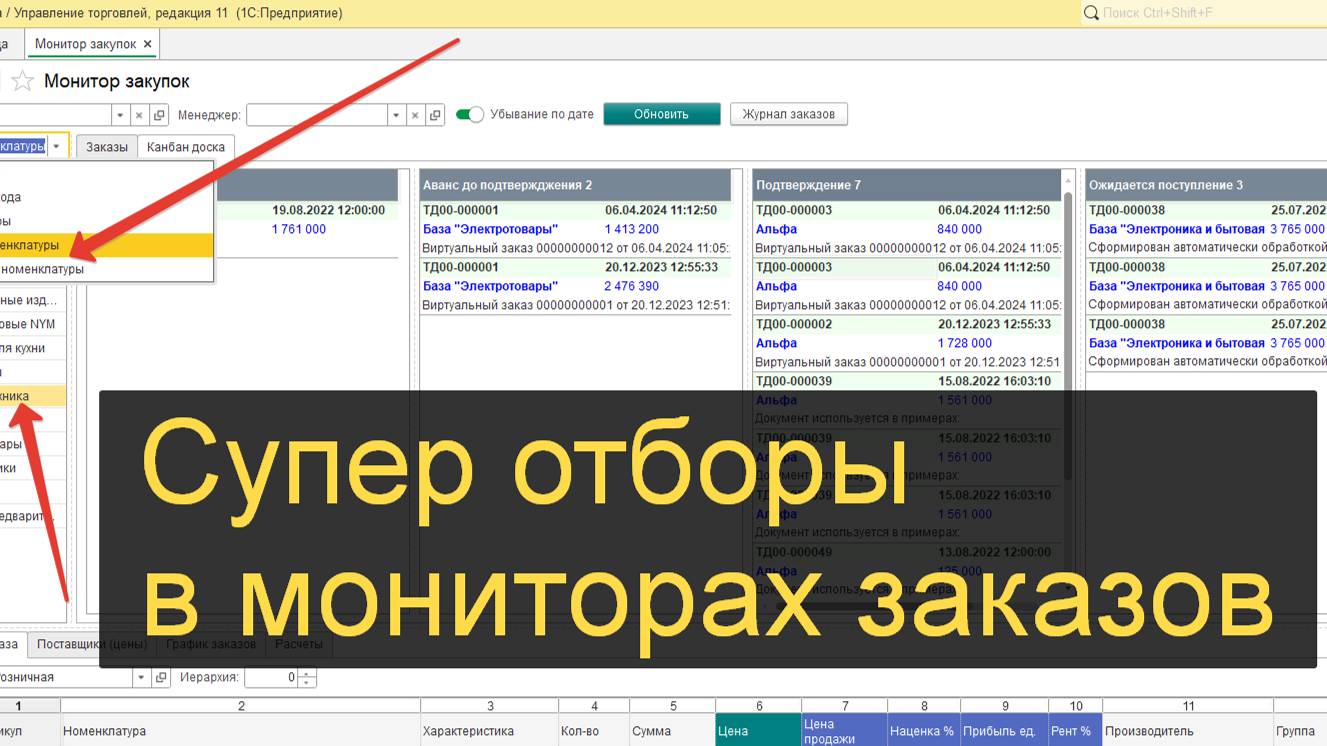Select date 19.08.2022 12:00:00
The height and width of the screenshot is (746, 1327).
(328, 210)
